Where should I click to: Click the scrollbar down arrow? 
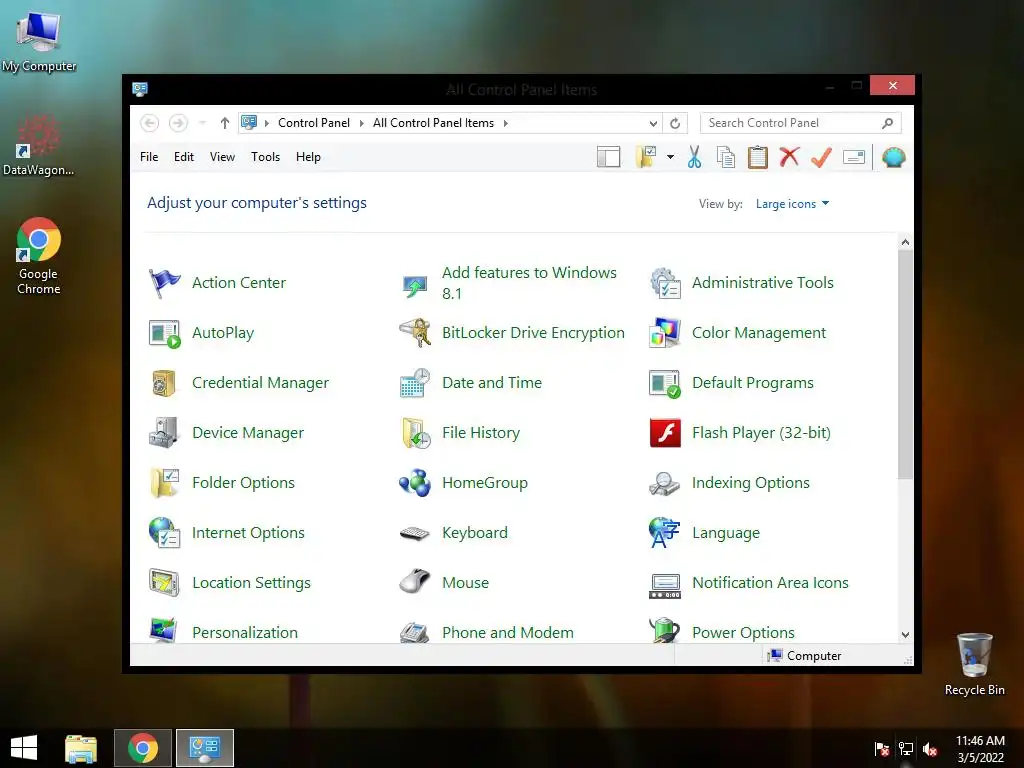[x=904, y=635]
